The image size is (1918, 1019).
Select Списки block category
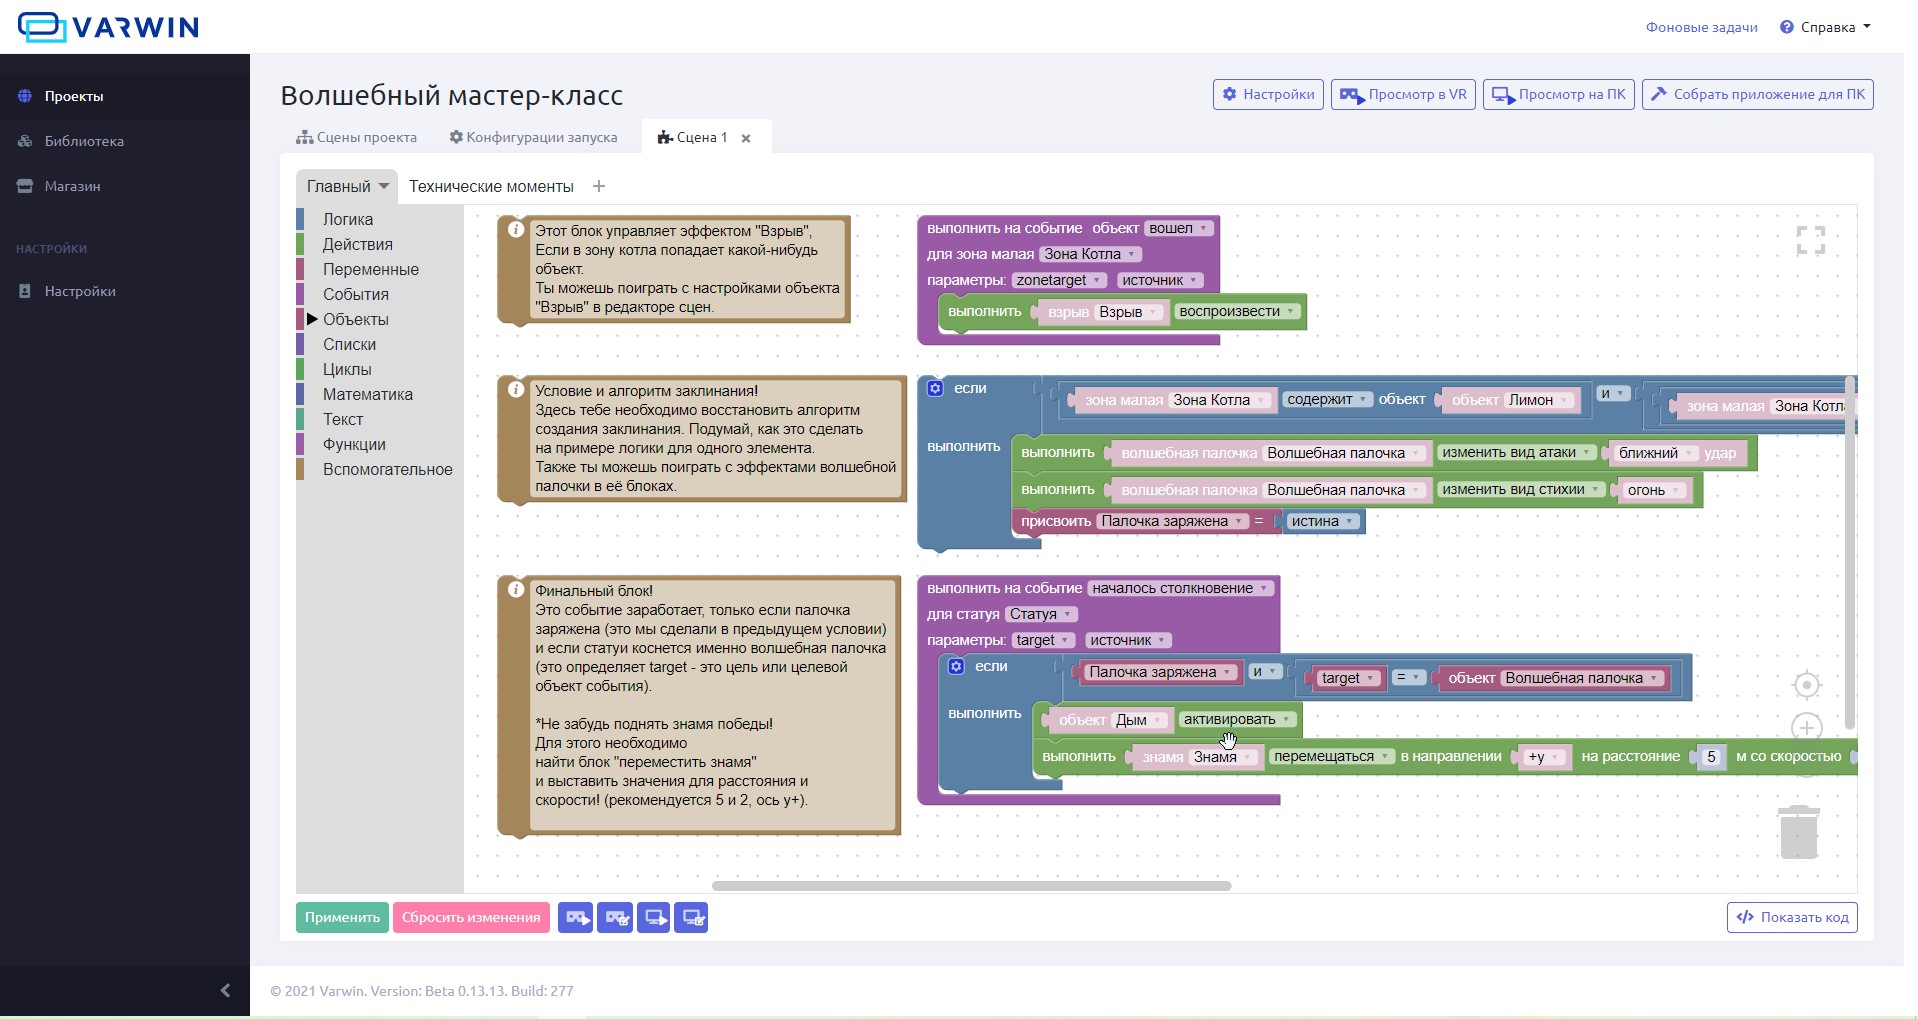coord(350,344)
